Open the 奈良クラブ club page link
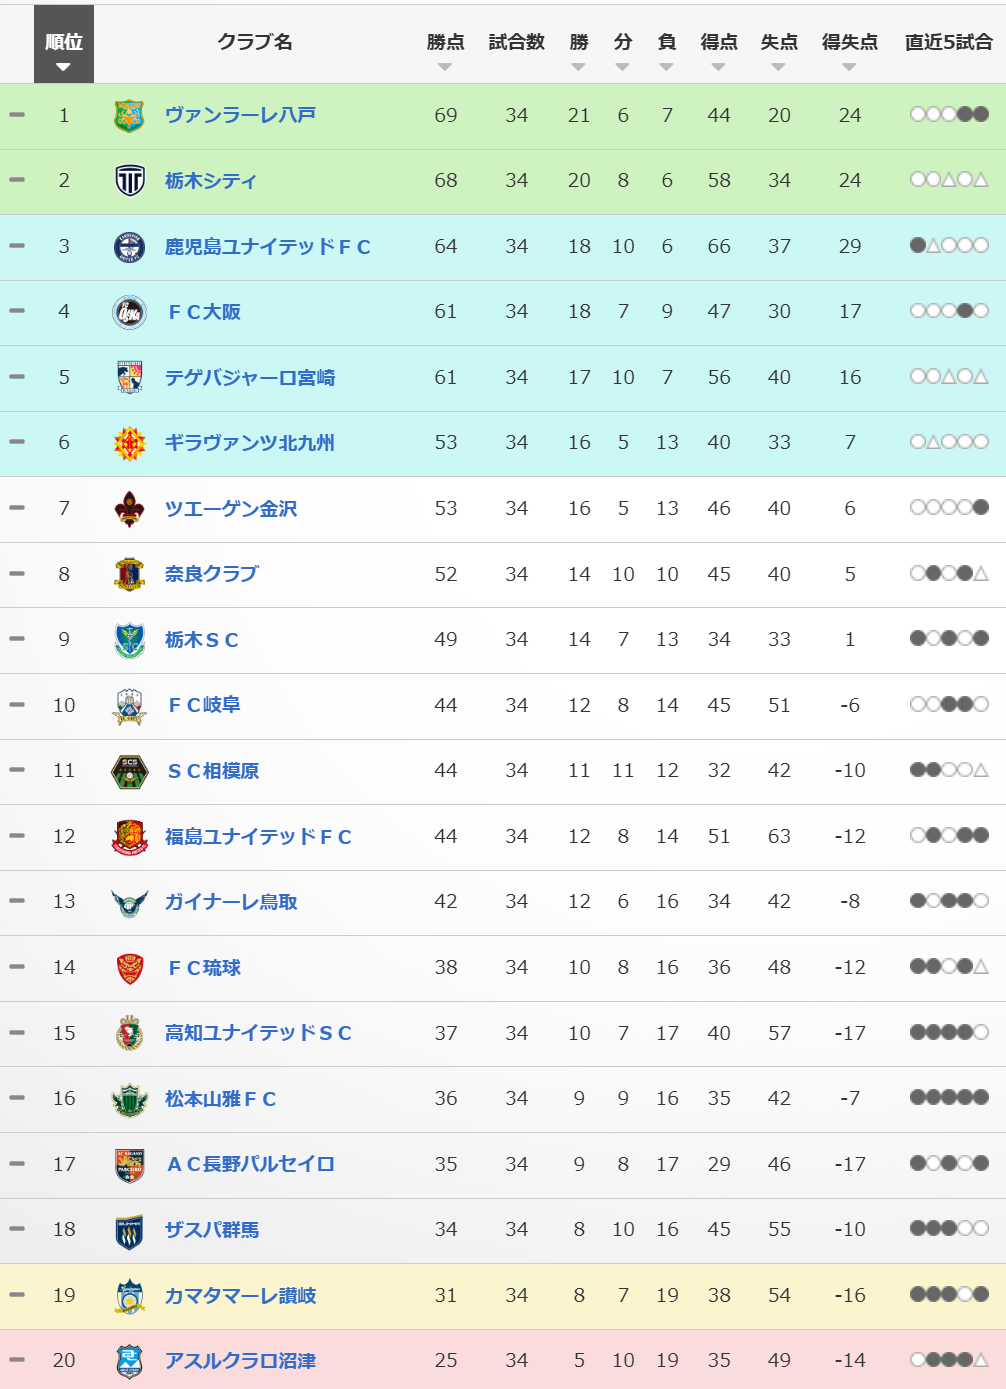The width and height of the screenshot is (1006, 1389). click(x=212, y=574)
